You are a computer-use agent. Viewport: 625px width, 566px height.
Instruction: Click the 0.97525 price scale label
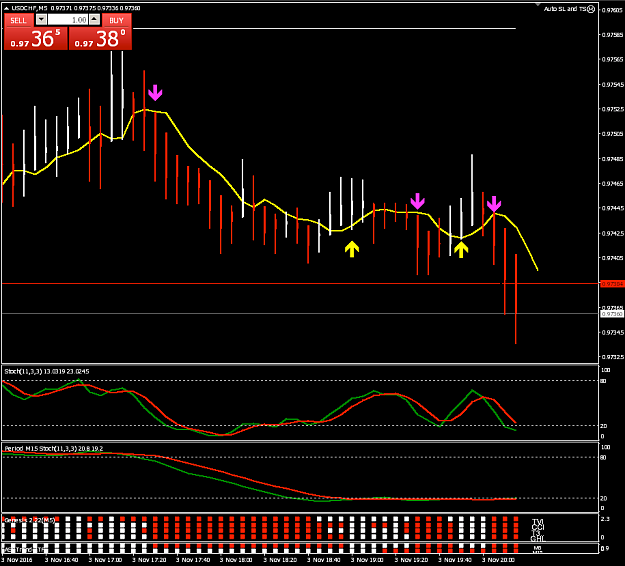pos(613,109)
